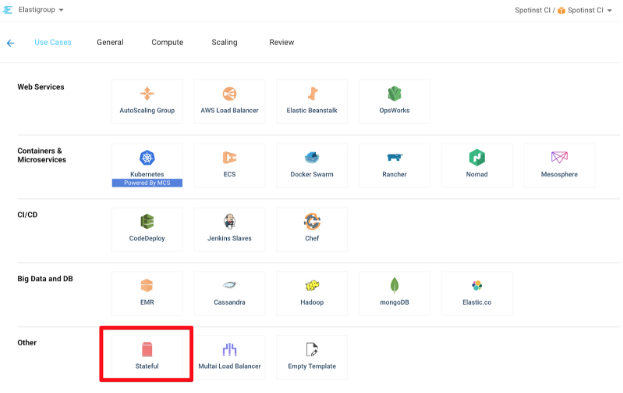623x393 pixels.
Task: Pick the CodeDeploy icon
Action: tap(147, 222)
